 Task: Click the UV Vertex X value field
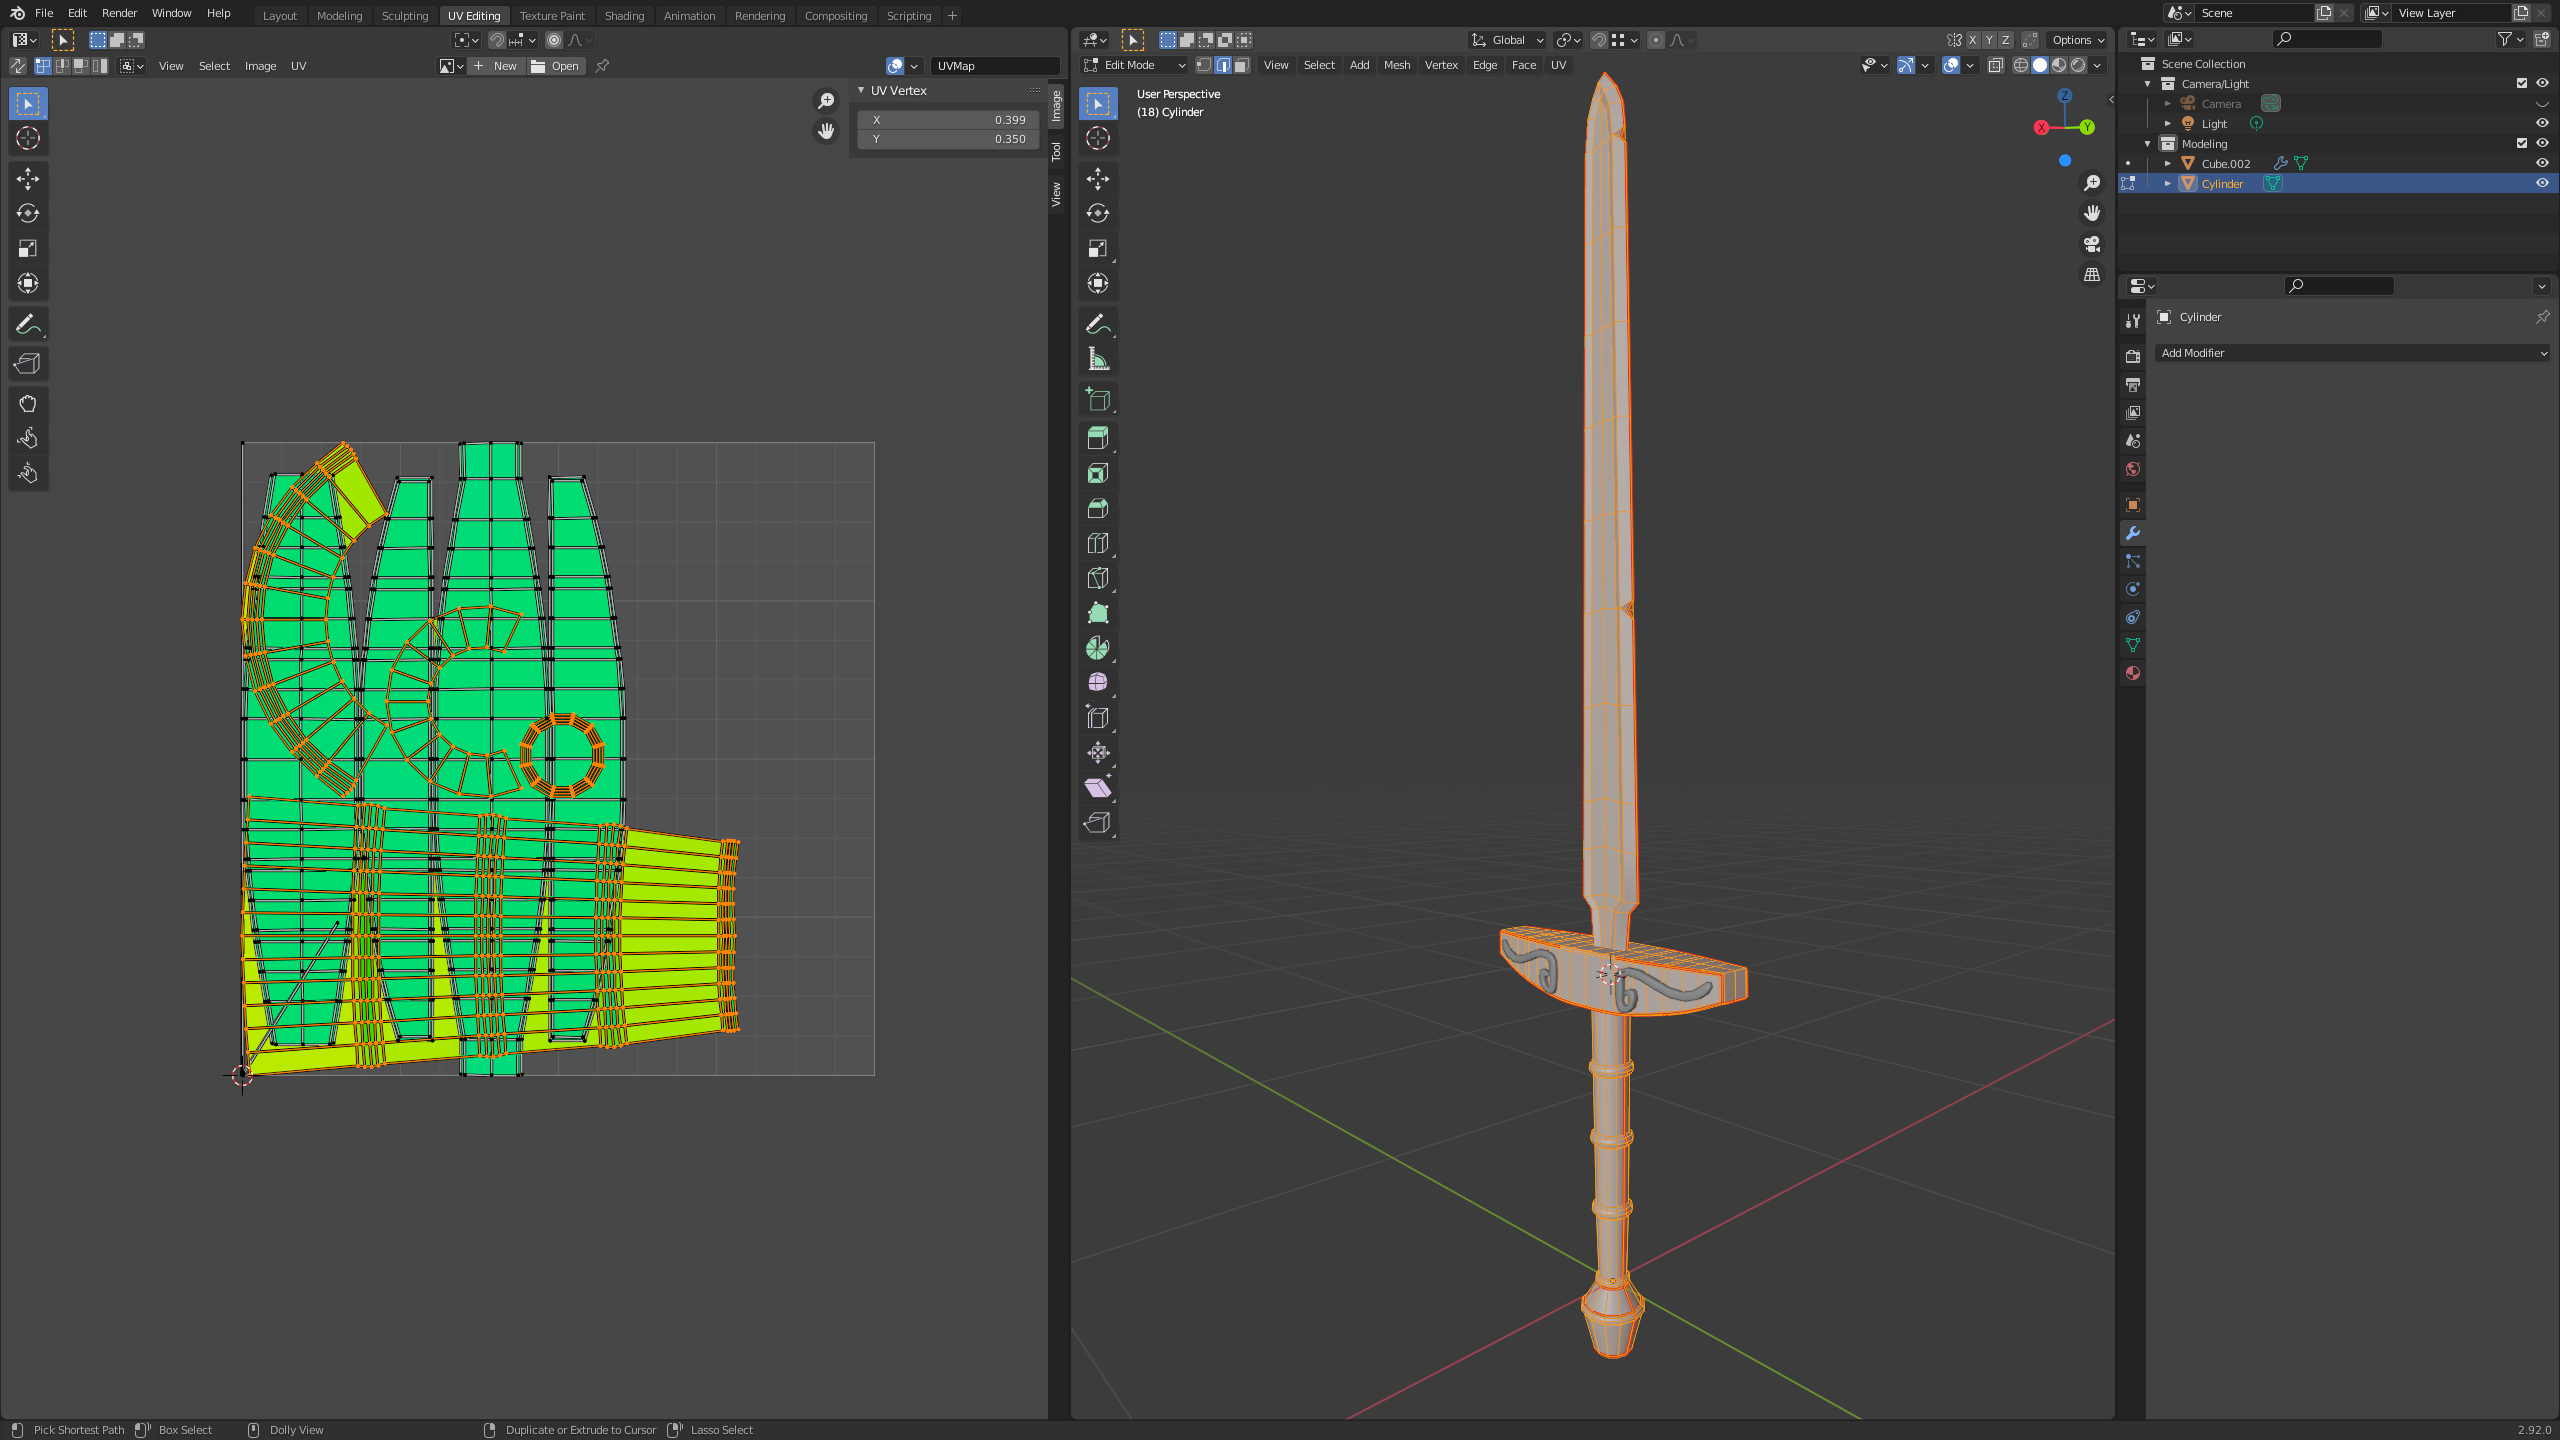[x=948, y=119]
